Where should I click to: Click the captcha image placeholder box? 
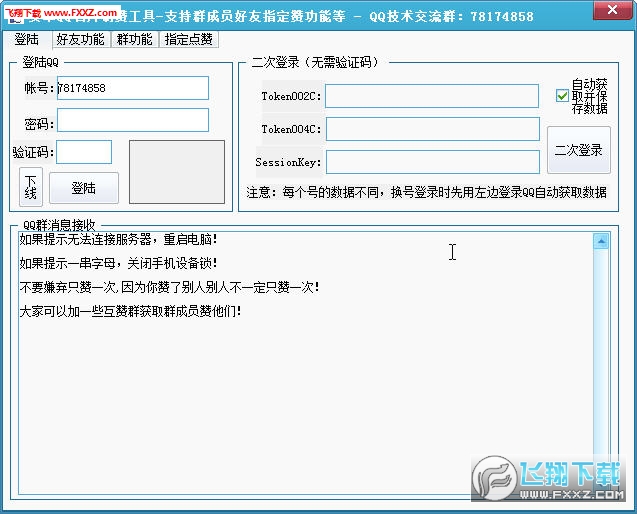click(x=177, y=172)
